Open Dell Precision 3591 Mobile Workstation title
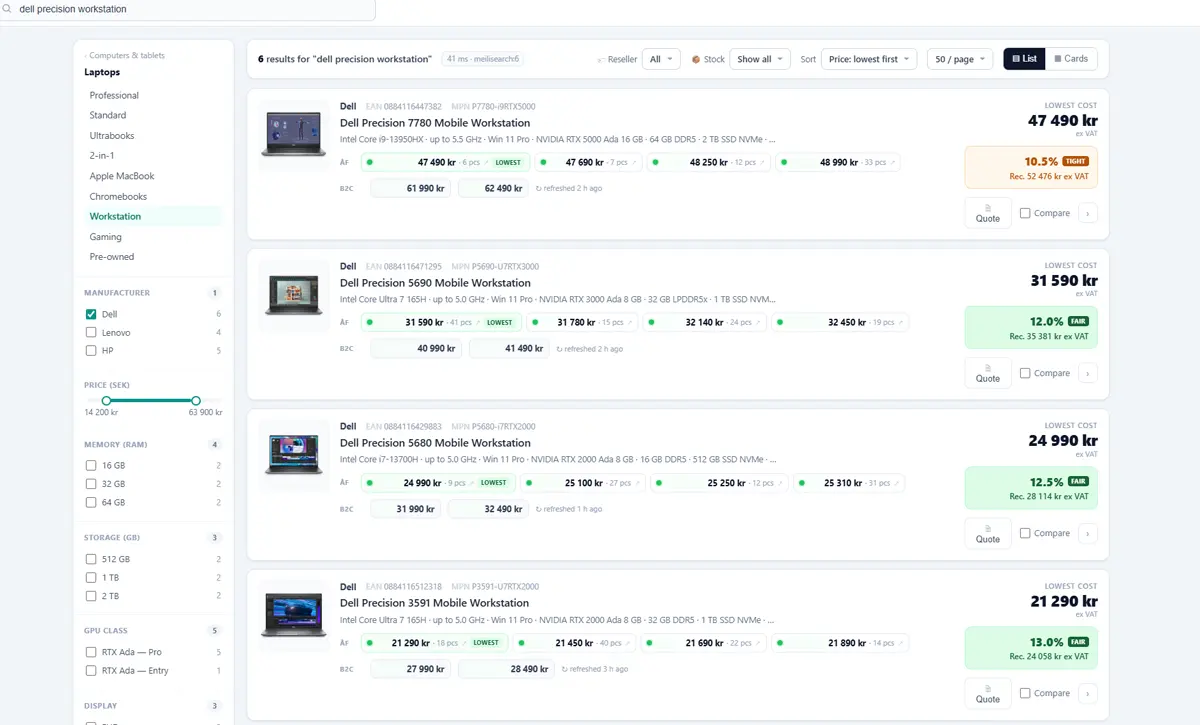The width and height of the screenshot is (1200, 725). pyautogui.click(x=434, y=603)
